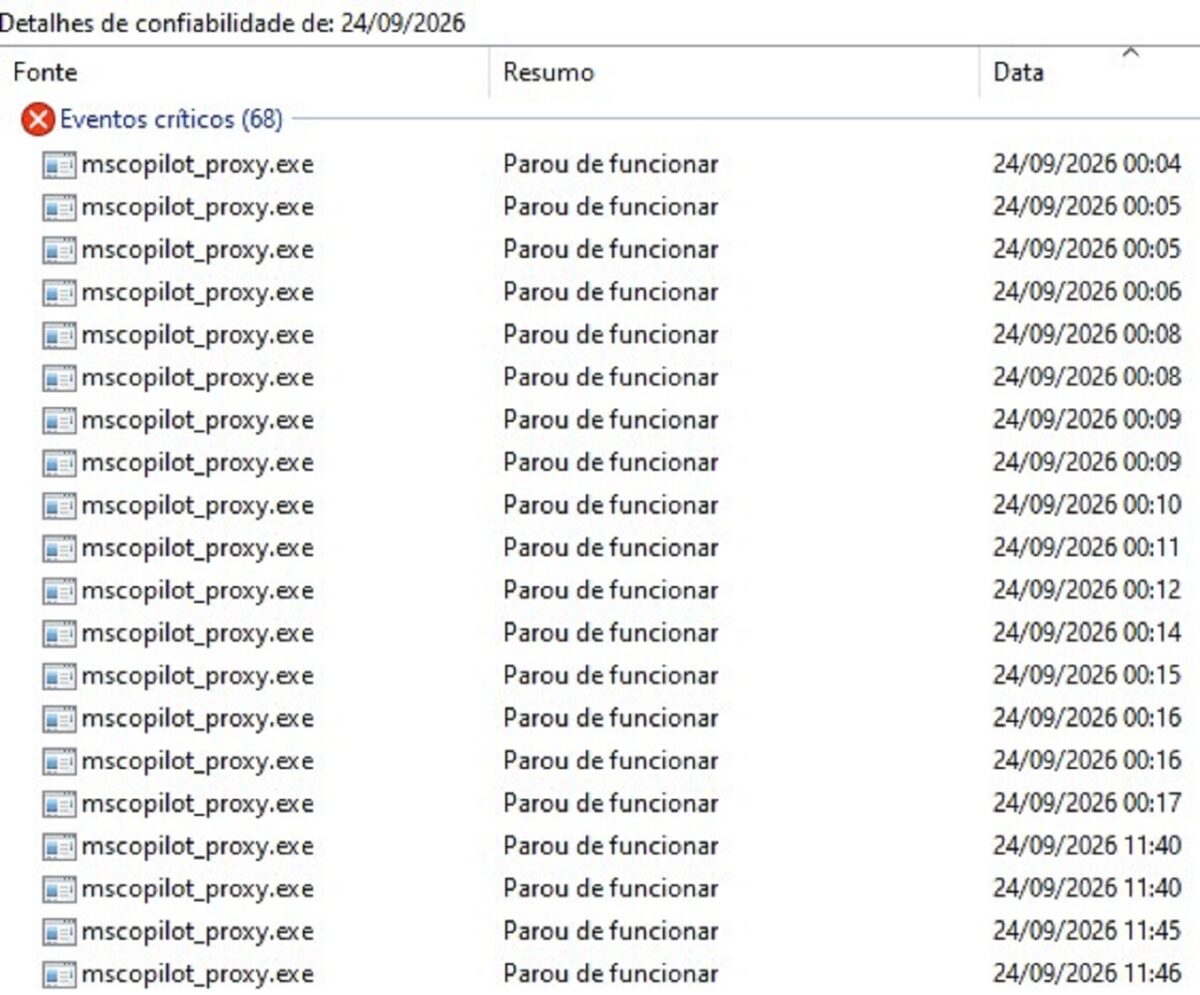Click the date cell '24/09/2026 00:11'
The image size is (1200, 995).
tap(1087, 548)
